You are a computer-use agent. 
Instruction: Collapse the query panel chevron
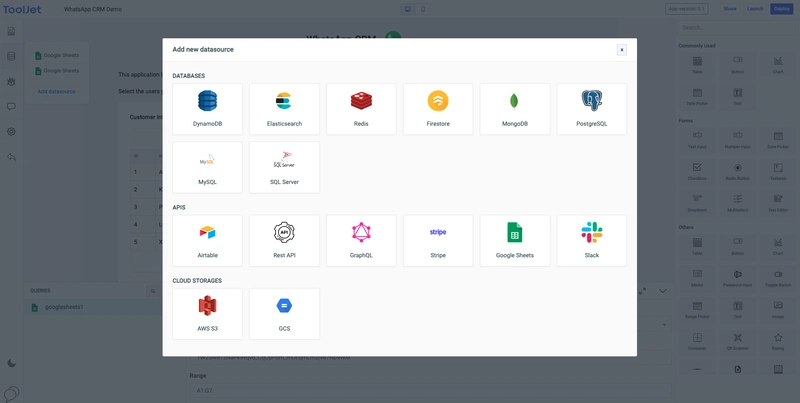663,291
